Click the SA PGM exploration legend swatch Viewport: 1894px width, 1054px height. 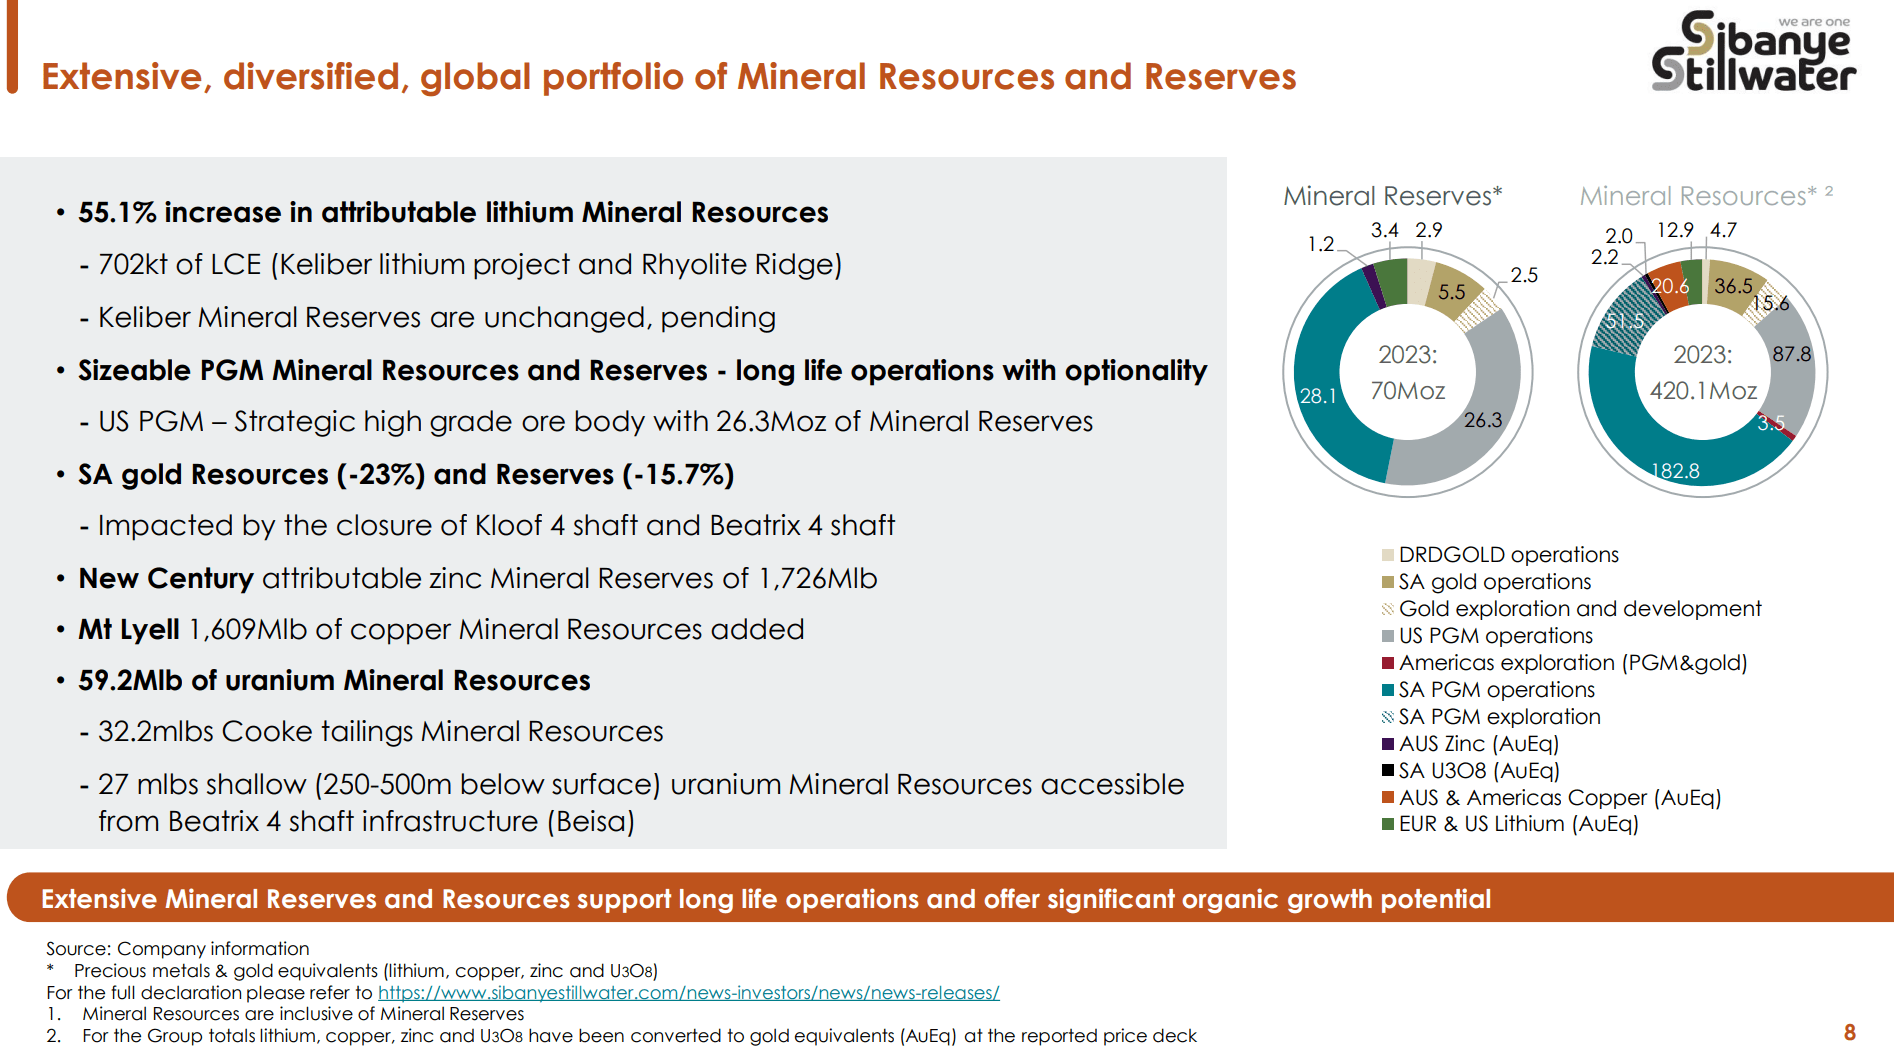click(x=1387, y=717)
